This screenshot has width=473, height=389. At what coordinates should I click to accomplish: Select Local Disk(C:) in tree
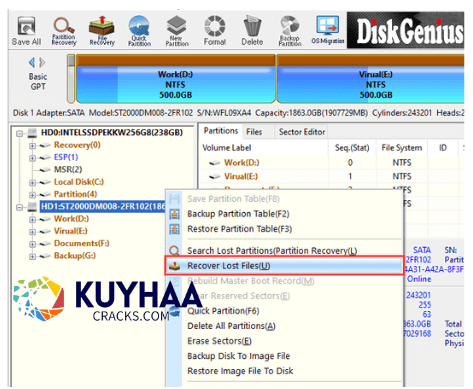(x=79, y=182)
